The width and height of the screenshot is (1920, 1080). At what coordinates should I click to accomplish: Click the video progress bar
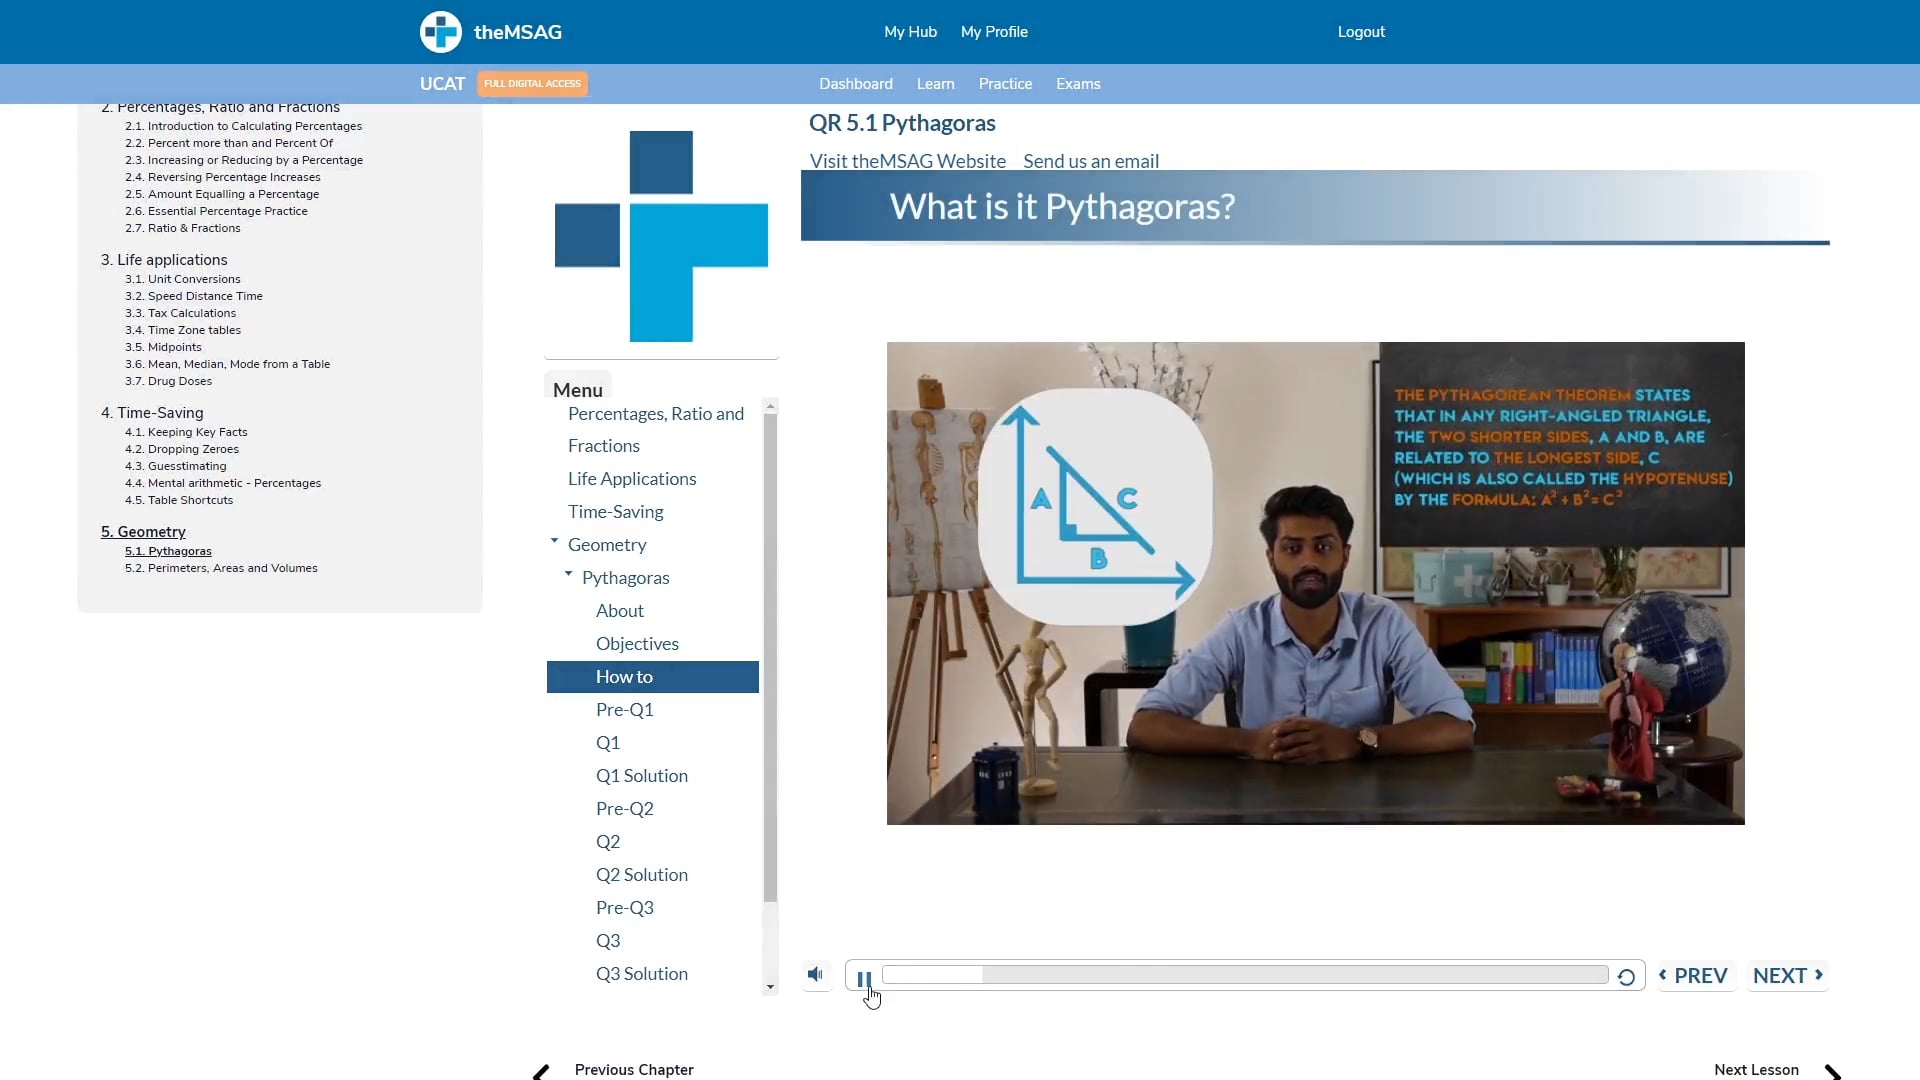tap(1240, 974)
